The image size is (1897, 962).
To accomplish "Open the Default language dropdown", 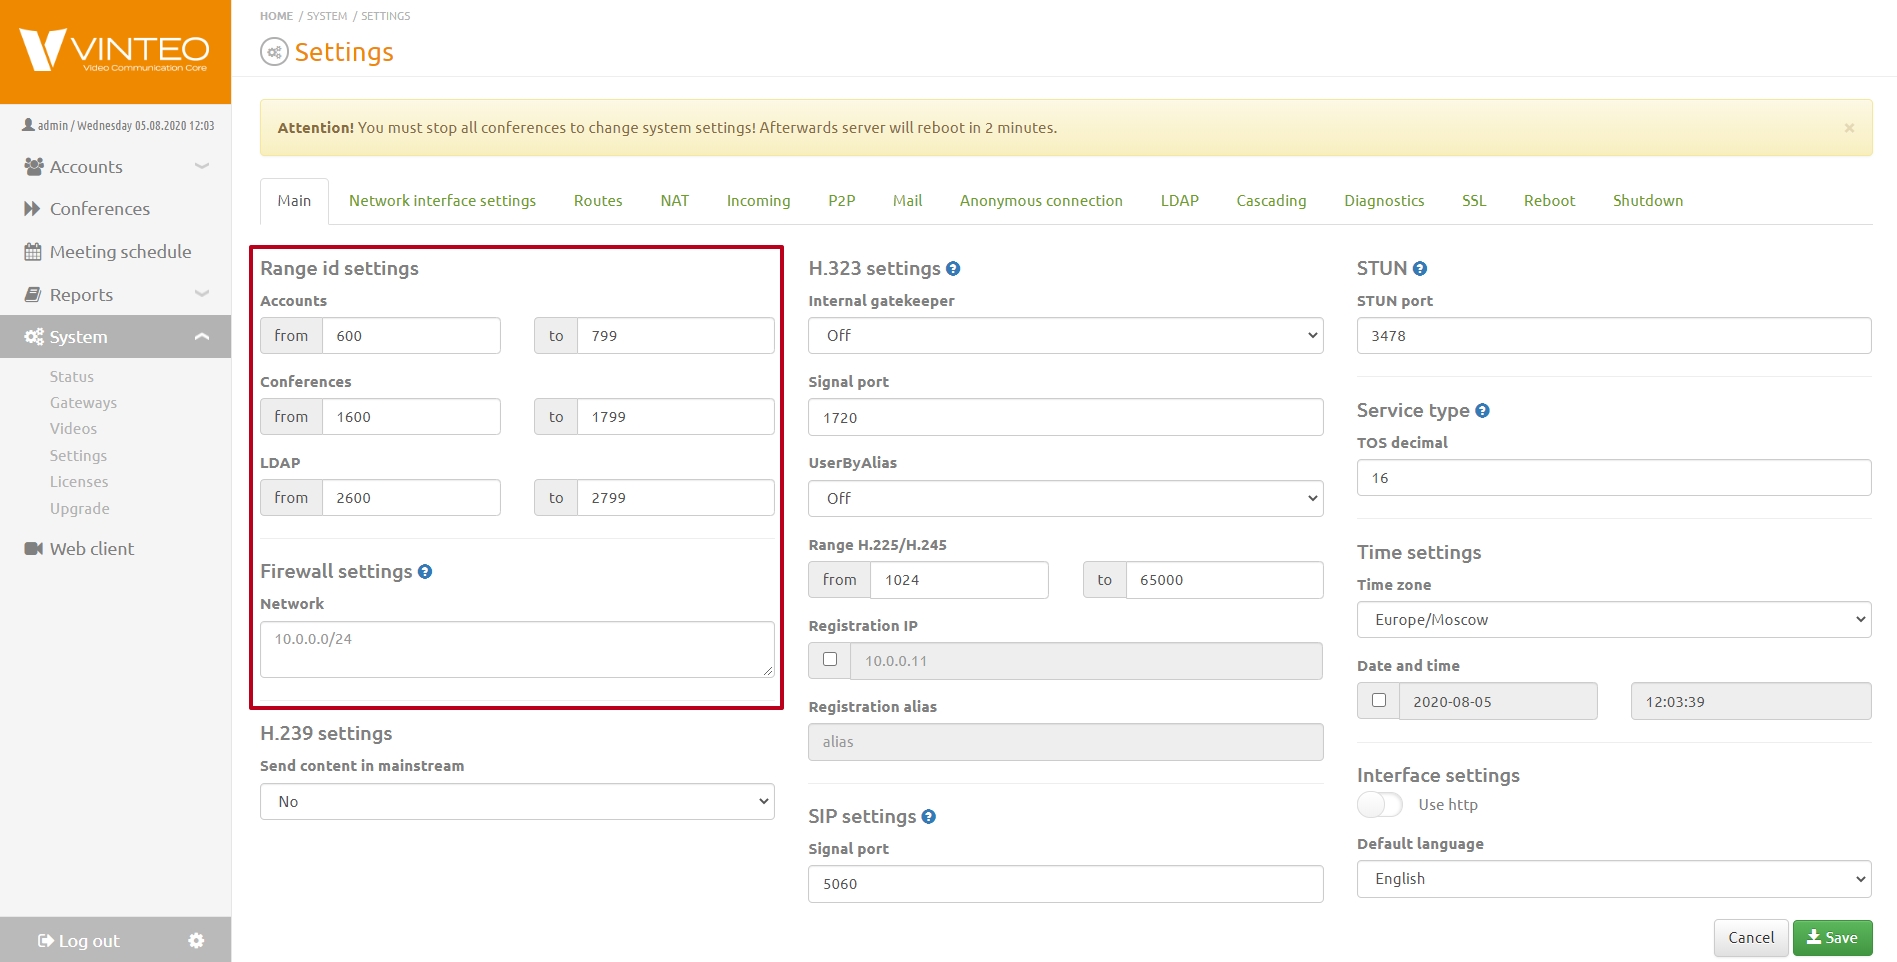I will (x=1614, y=879).
